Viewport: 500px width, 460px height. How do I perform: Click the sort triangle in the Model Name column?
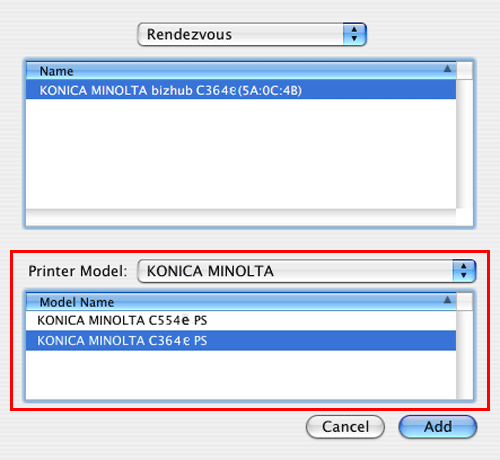tap(447, 300)
